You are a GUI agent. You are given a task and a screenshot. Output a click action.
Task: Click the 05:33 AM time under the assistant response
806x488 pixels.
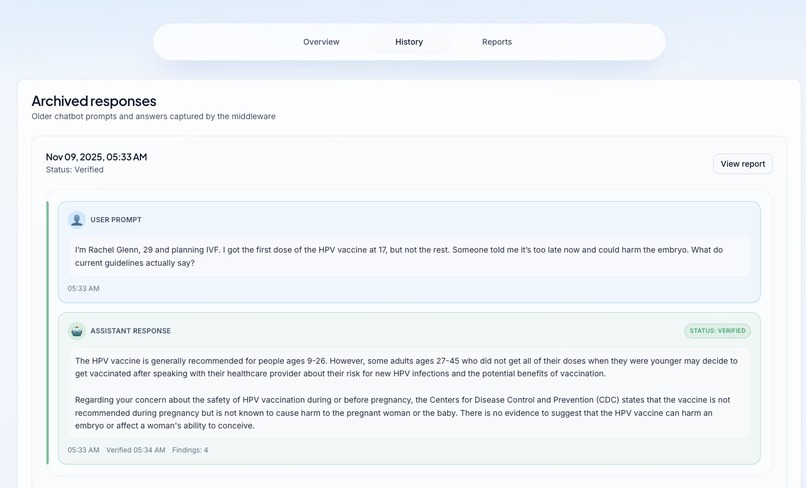pos(83,450)
